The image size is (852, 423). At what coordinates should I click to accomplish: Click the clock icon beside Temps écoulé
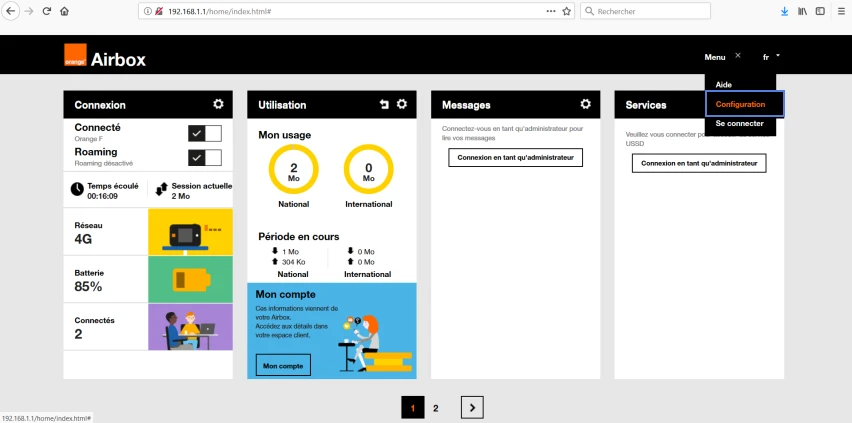(77, 189)
